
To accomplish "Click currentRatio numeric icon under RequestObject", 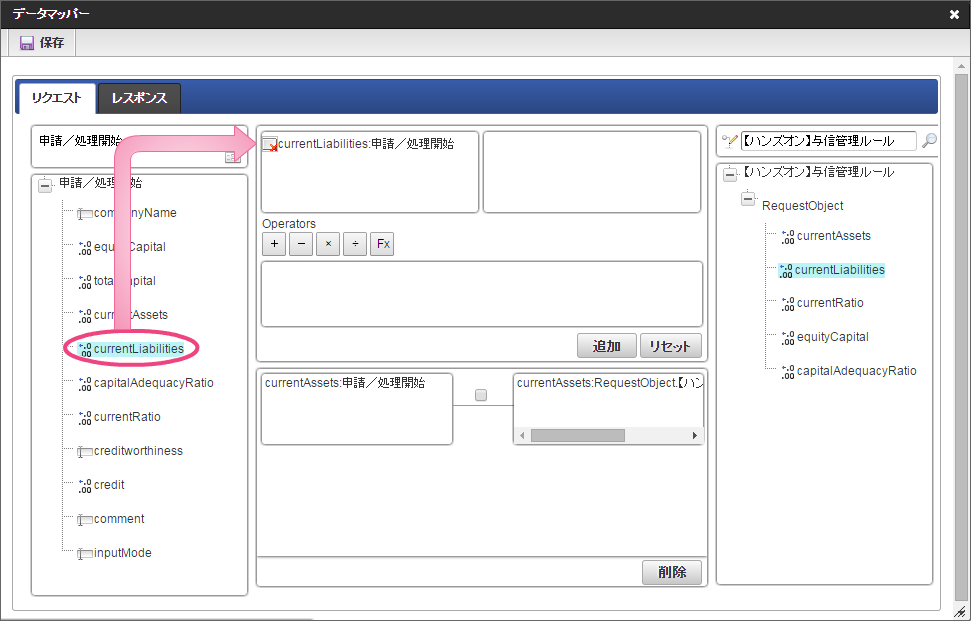I will pos(788,303).
